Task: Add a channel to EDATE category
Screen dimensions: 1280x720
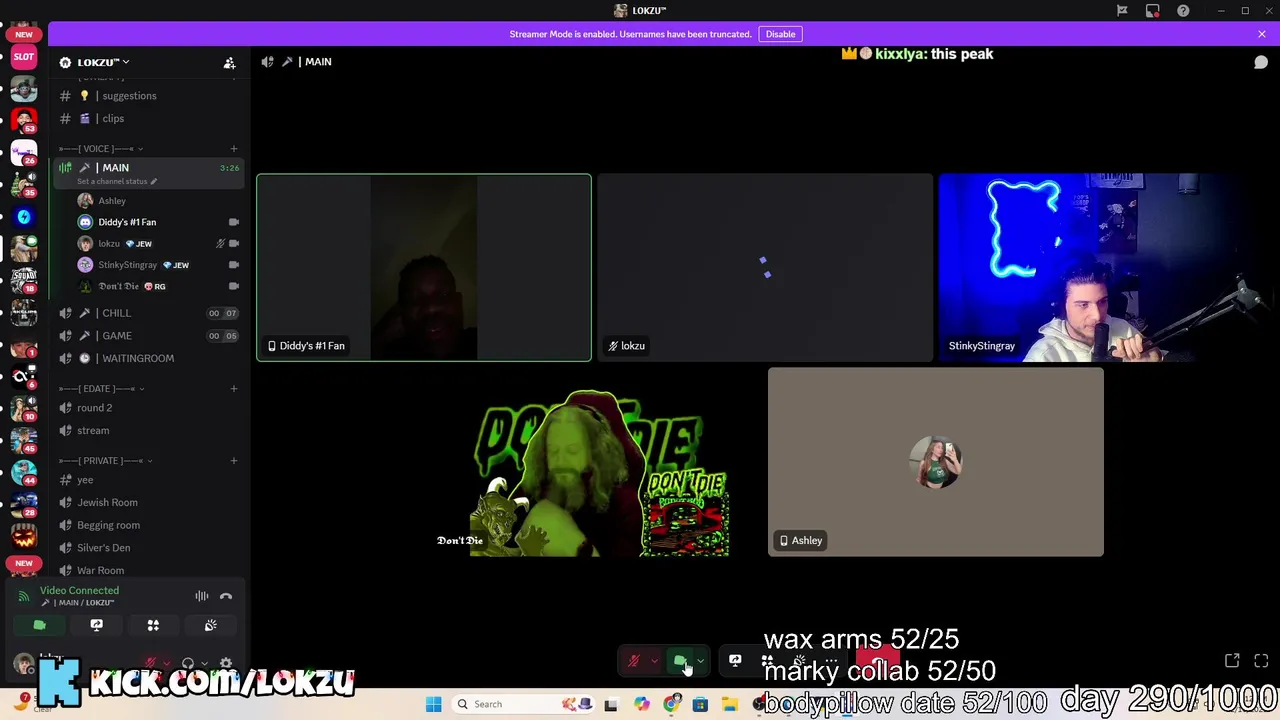Action: pos(234,388)
